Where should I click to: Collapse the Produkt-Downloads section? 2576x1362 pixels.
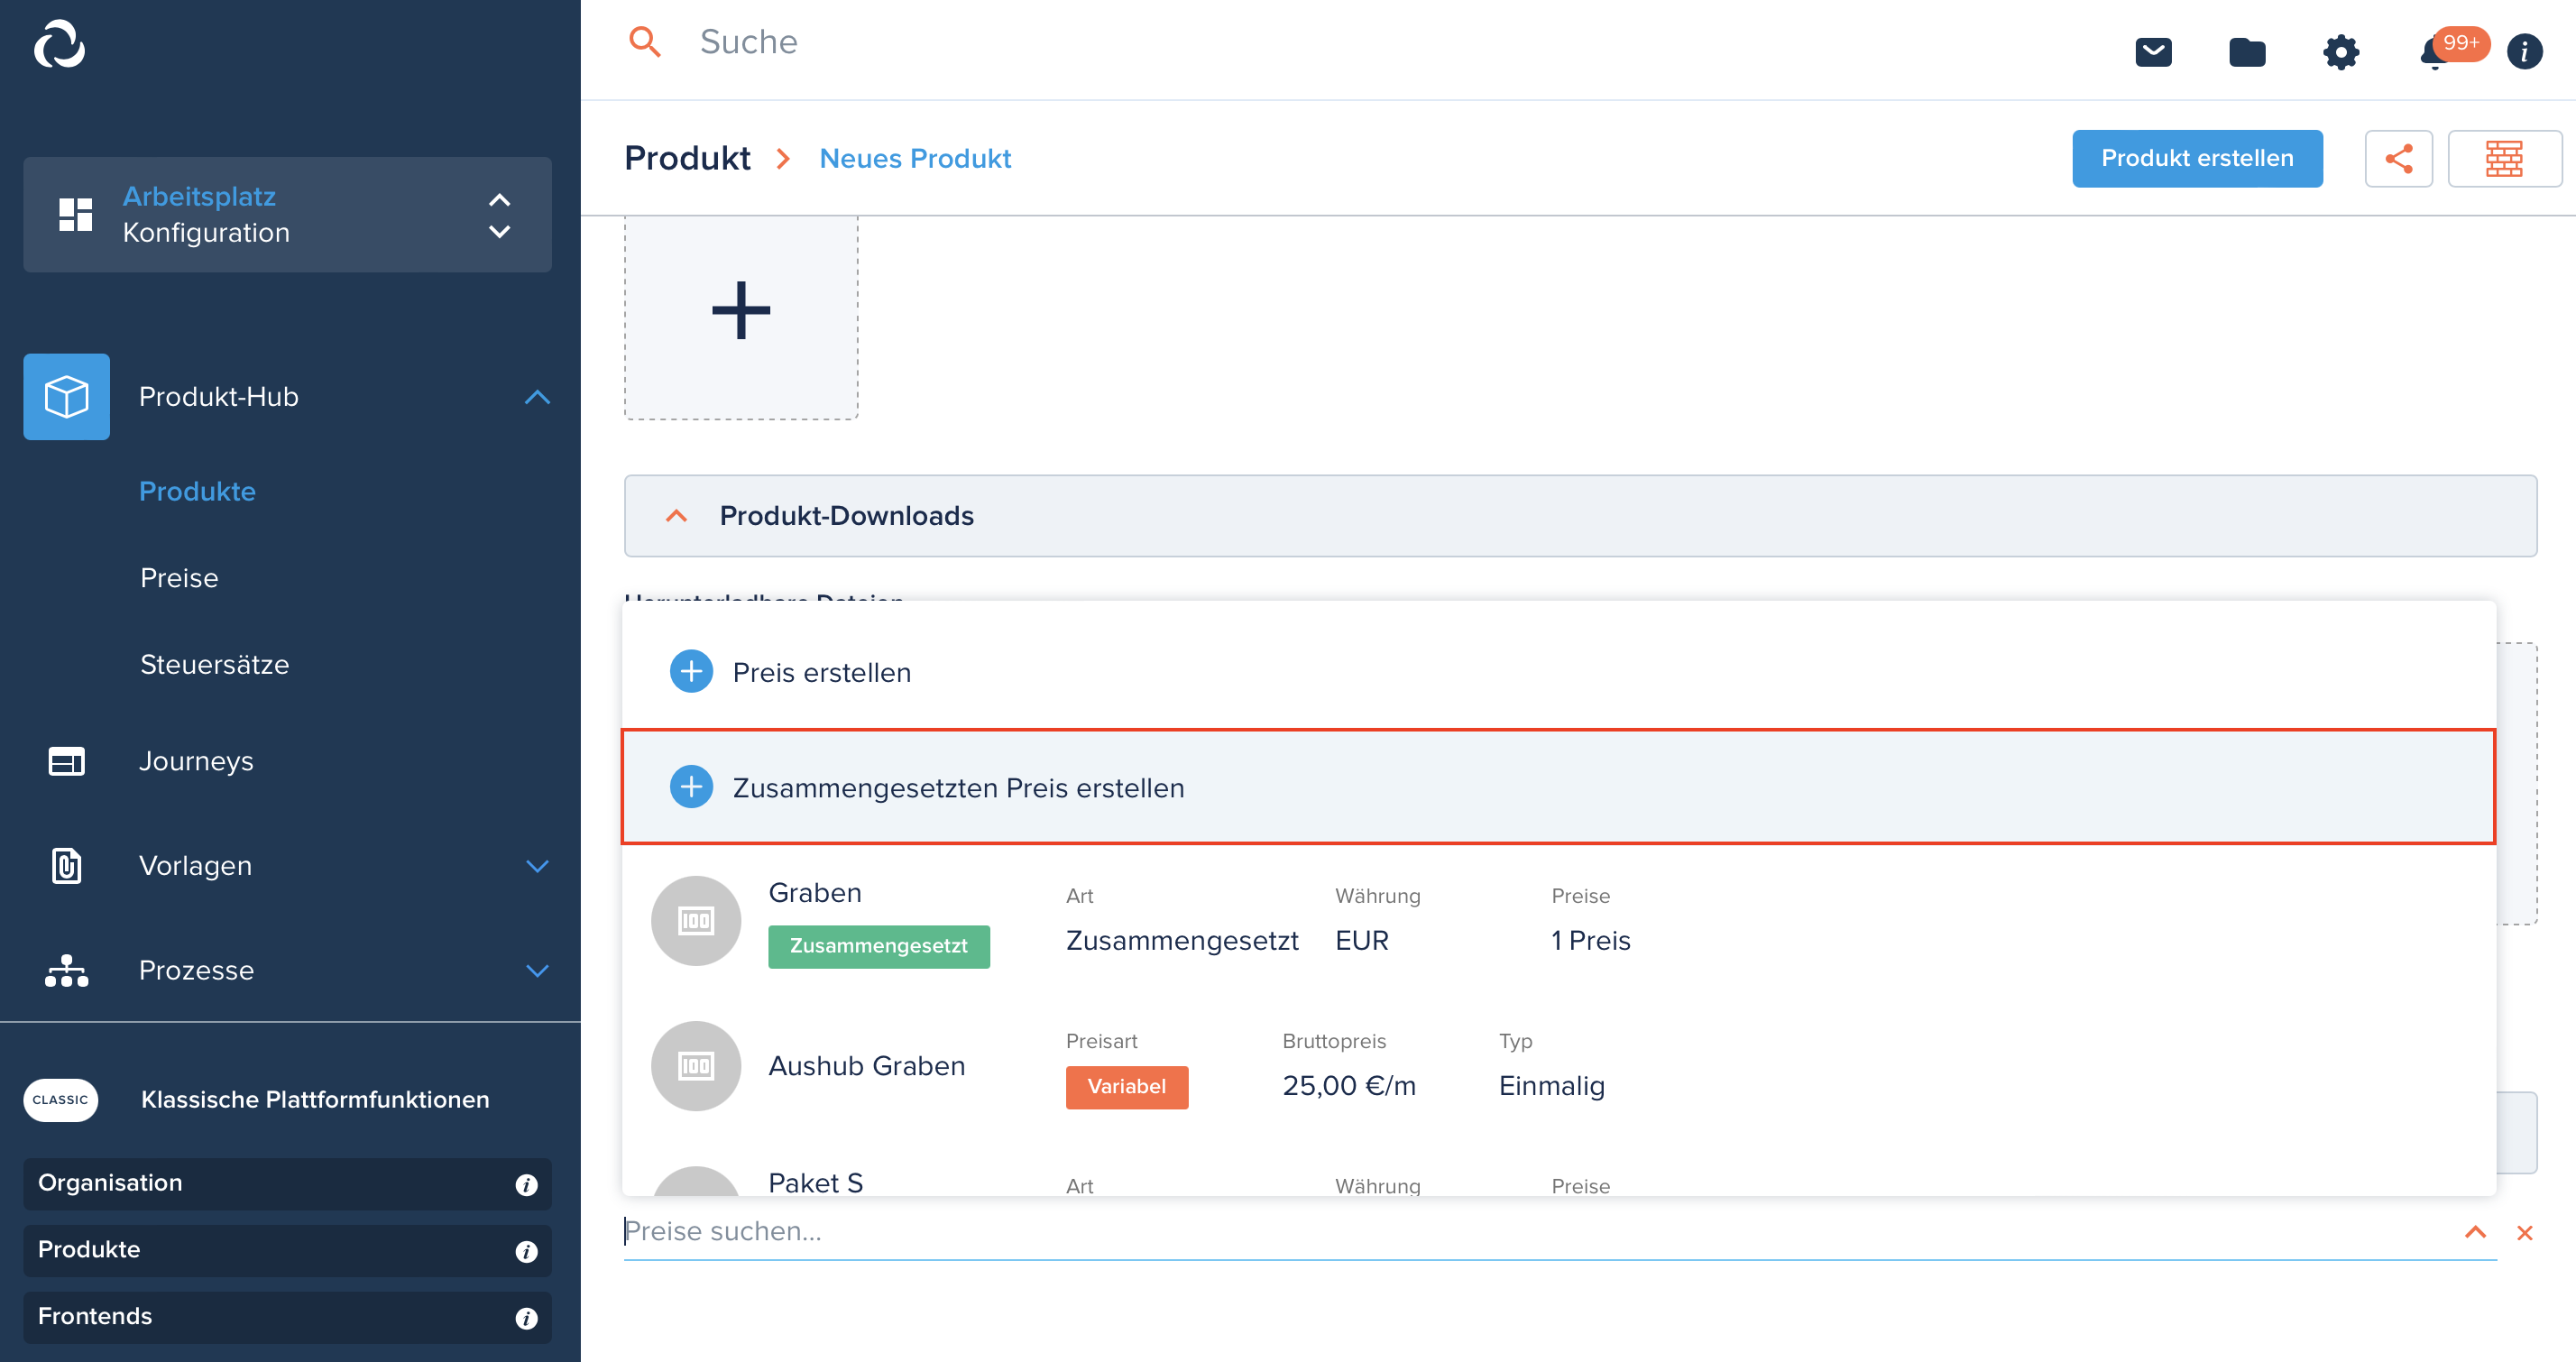point(675,515)
